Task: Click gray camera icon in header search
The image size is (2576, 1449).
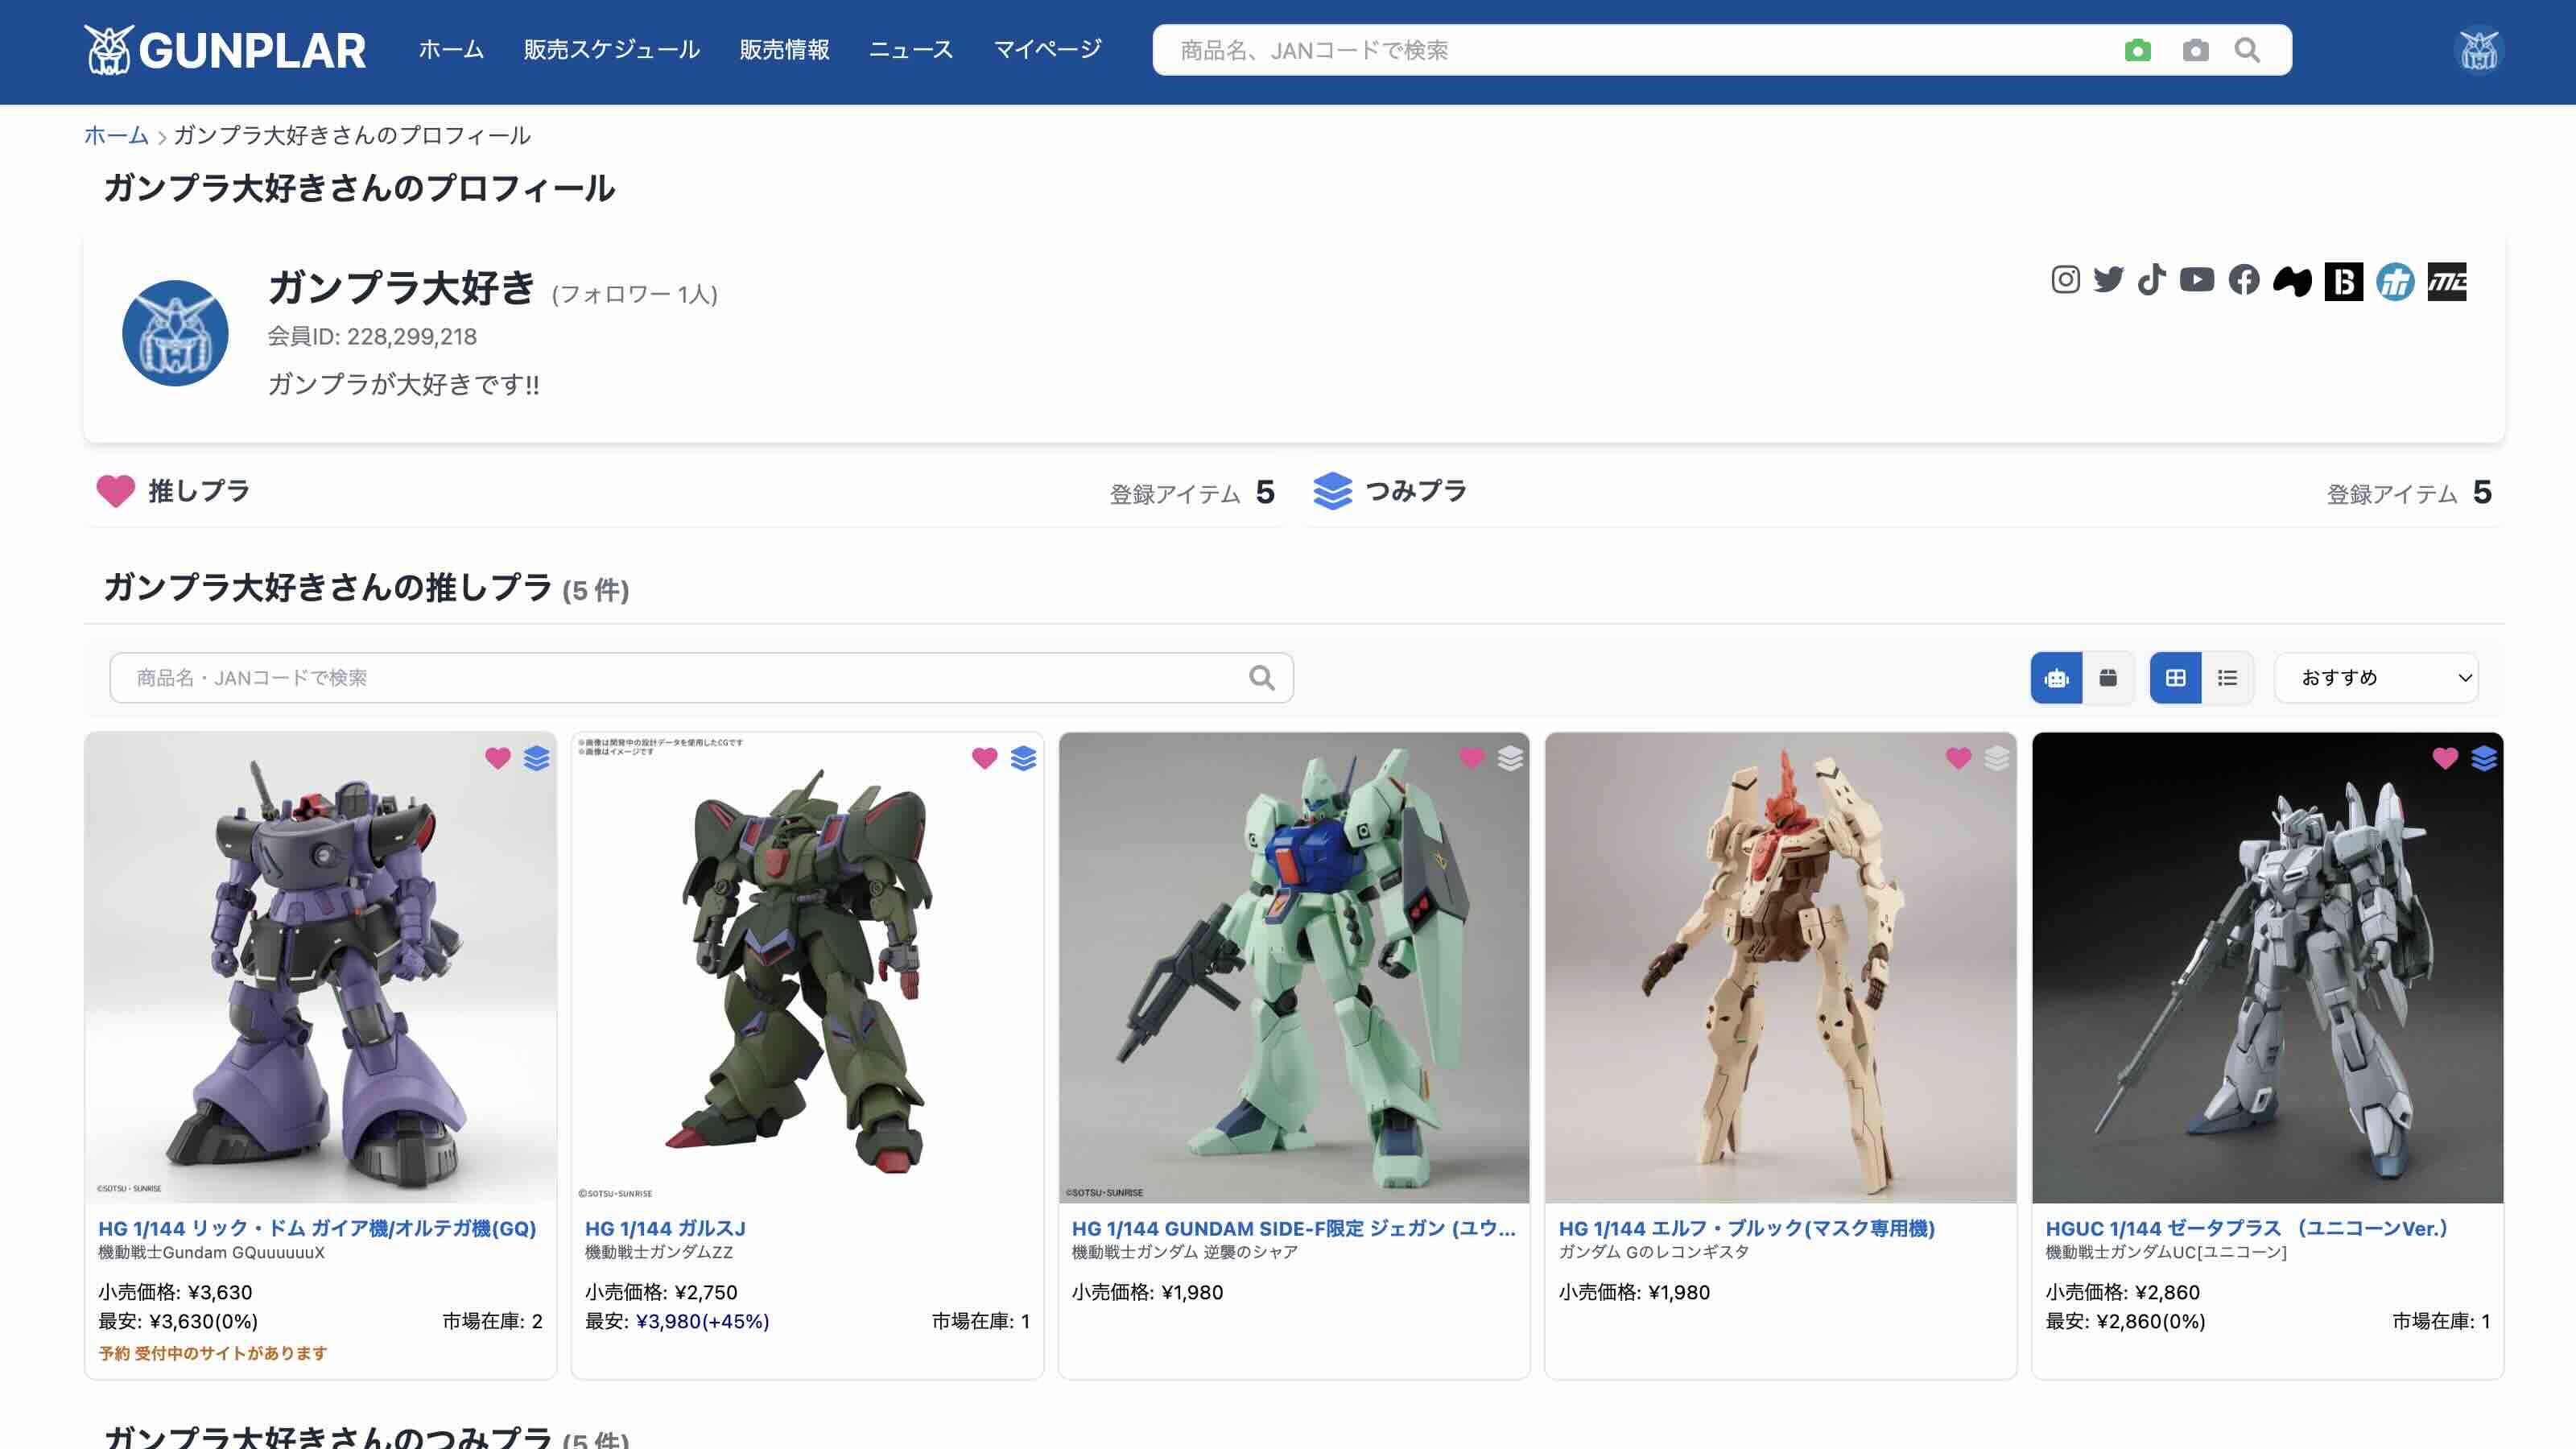Action: tap(2195, 50)
